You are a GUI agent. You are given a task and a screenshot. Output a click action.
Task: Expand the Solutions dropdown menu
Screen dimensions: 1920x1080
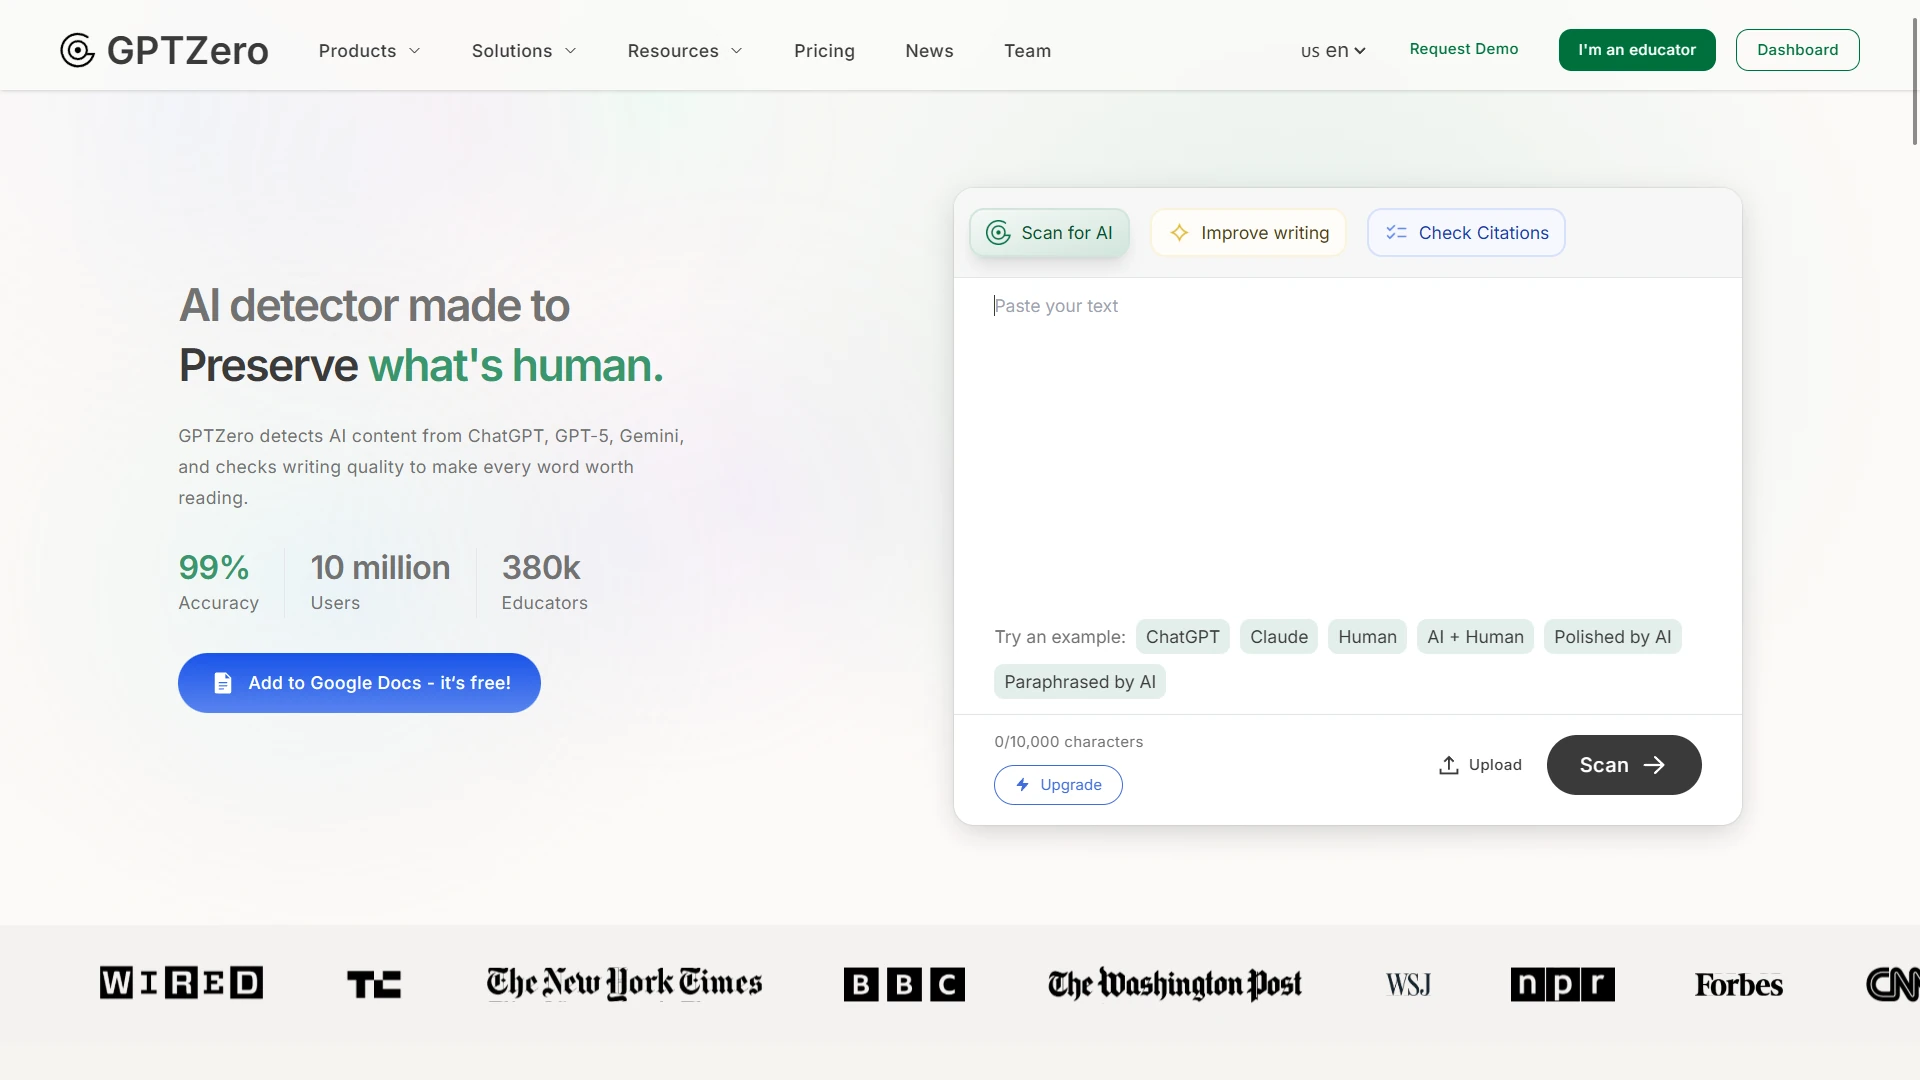pyautogui.click(x=523, y=51)
